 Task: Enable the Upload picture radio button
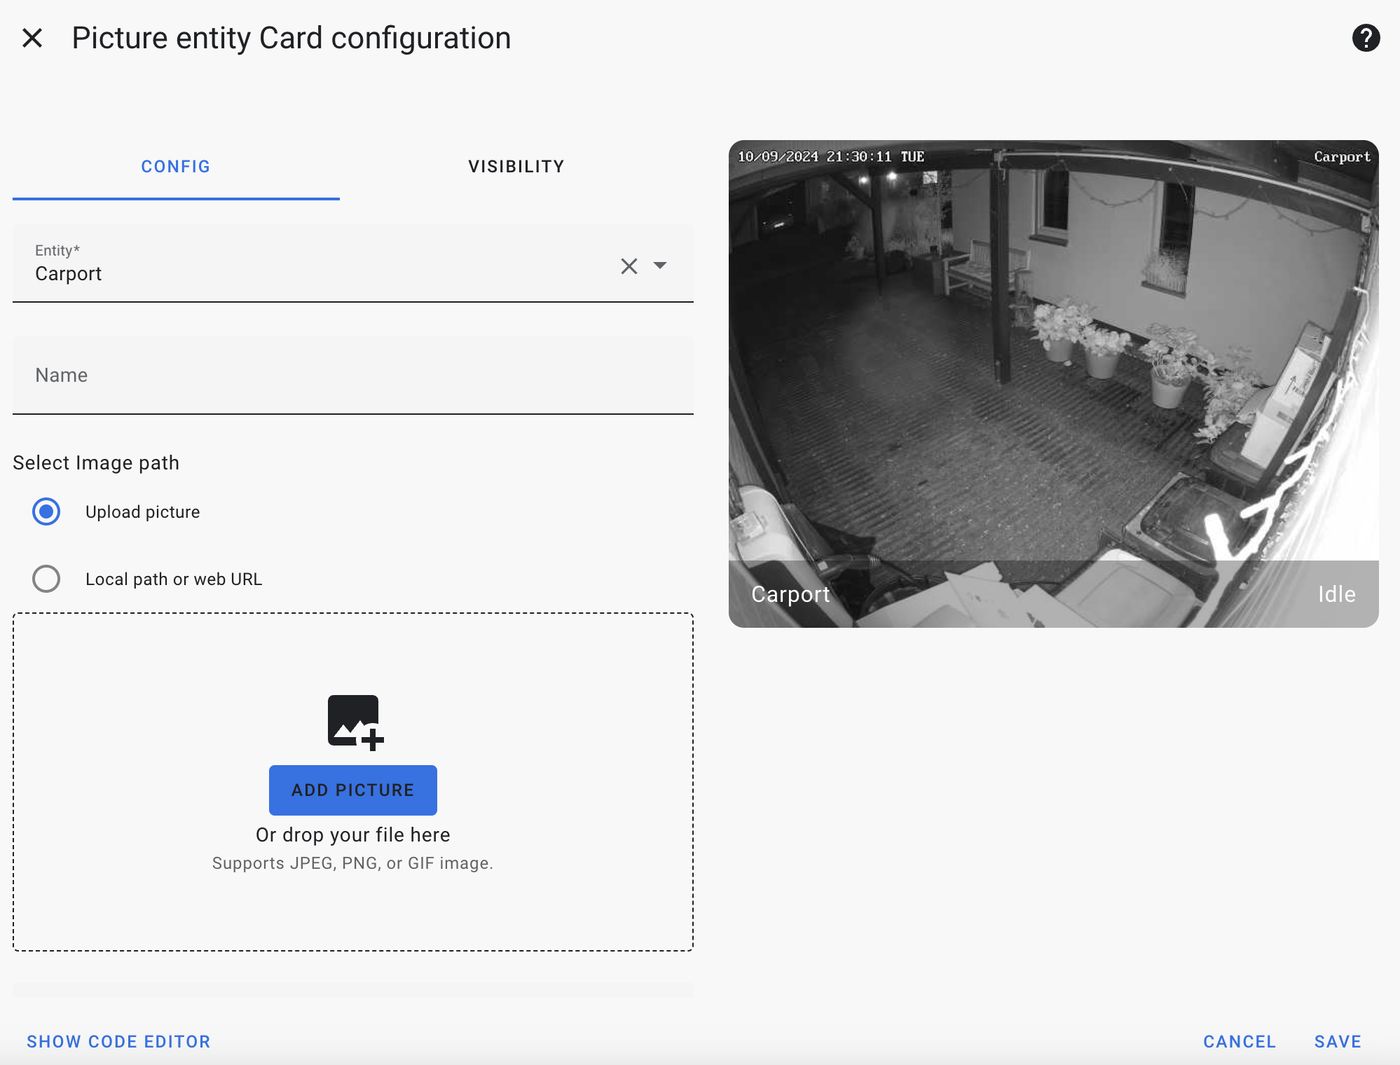[46, 511]
